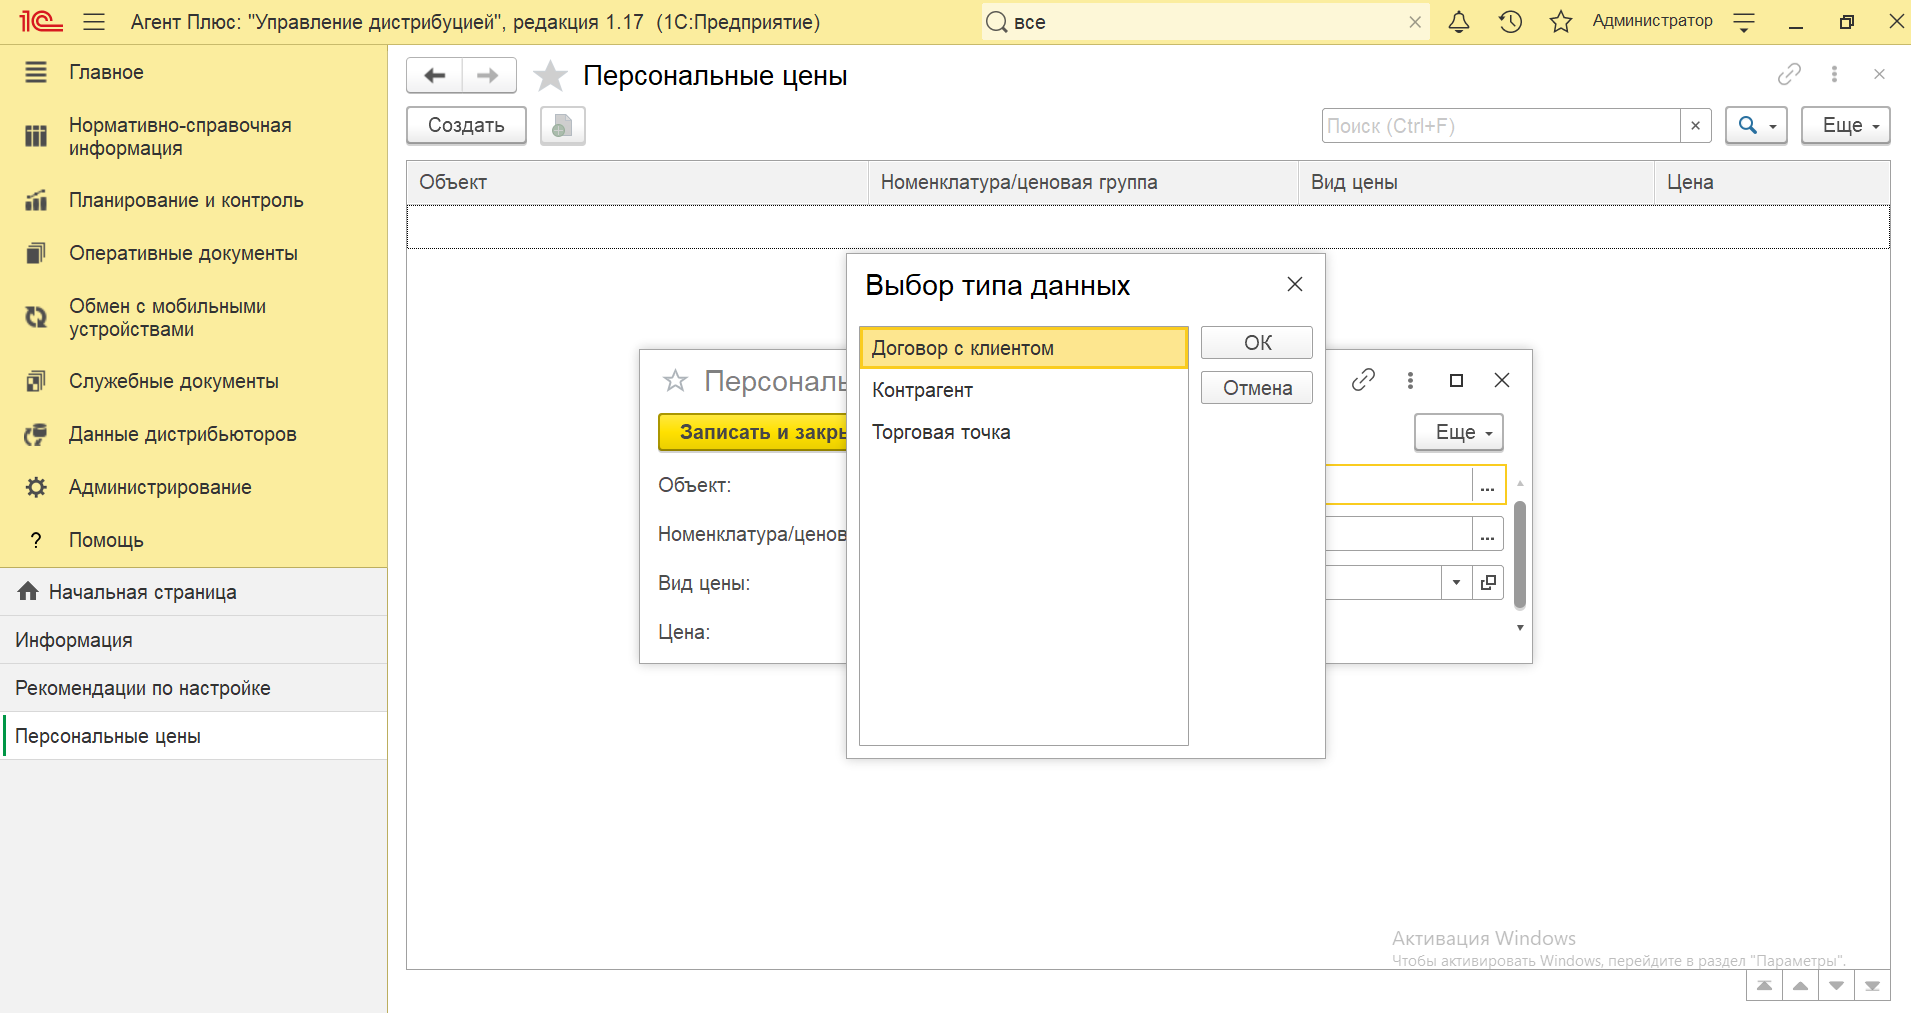Open Нормативно-справочная информация section
The image size is (1911, 1013).
193,137
